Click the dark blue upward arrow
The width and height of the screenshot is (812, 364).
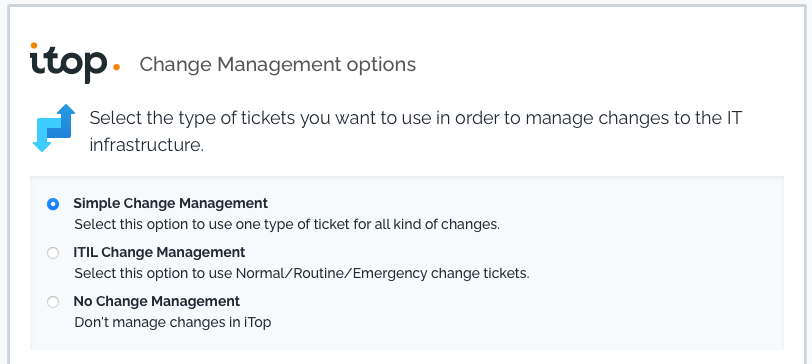coord(62,121)
